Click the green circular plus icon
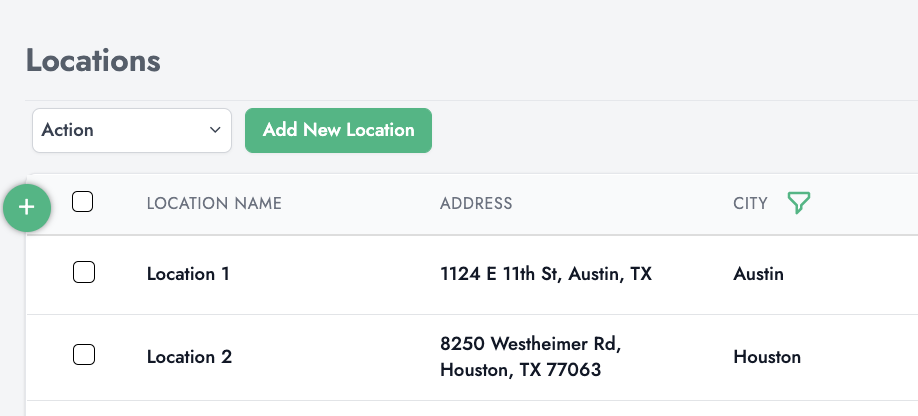Image resolution: width=918 pixels, height=416 pixels. 27,207
